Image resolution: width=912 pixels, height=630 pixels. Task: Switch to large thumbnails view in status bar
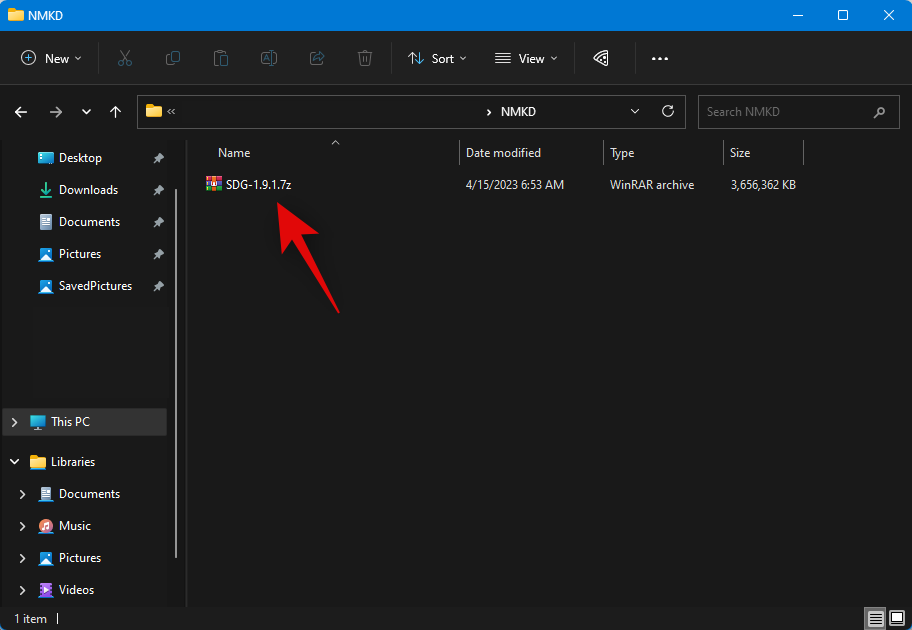click(897, 618)
